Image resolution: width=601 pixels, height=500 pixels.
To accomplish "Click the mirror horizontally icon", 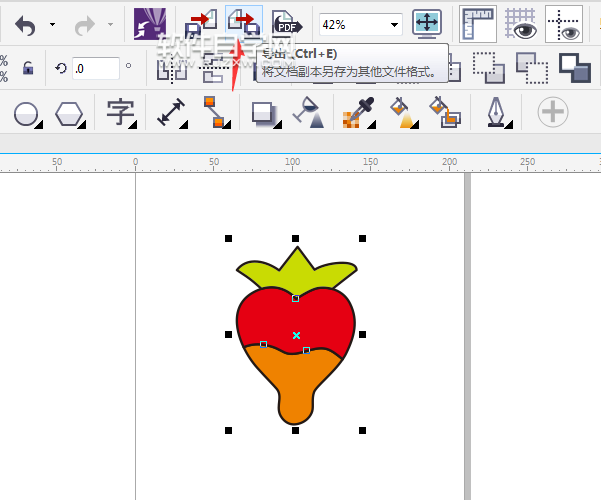I will point(172,69).
